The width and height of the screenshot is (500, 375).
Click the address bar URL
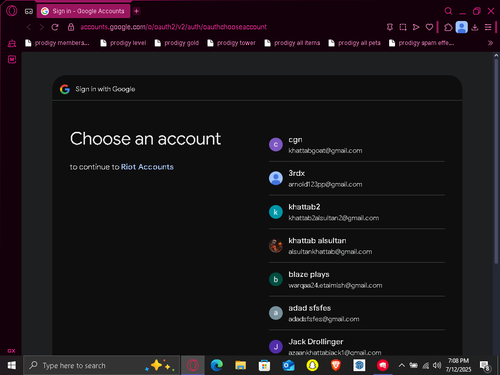[173, 27]
